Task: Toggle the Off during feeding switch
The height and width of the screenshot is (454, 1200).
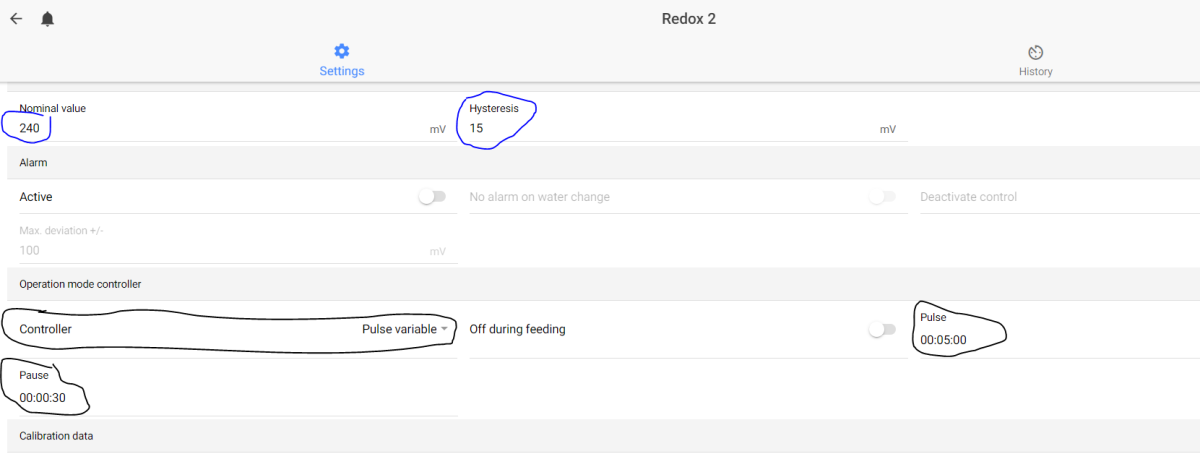Action: 883,329
